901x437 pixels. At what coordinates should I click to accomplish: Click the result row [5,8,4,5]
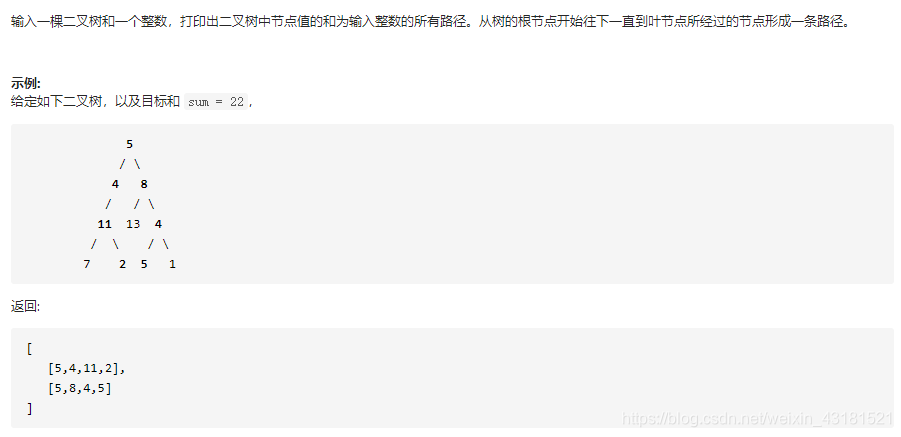[80, 389]
